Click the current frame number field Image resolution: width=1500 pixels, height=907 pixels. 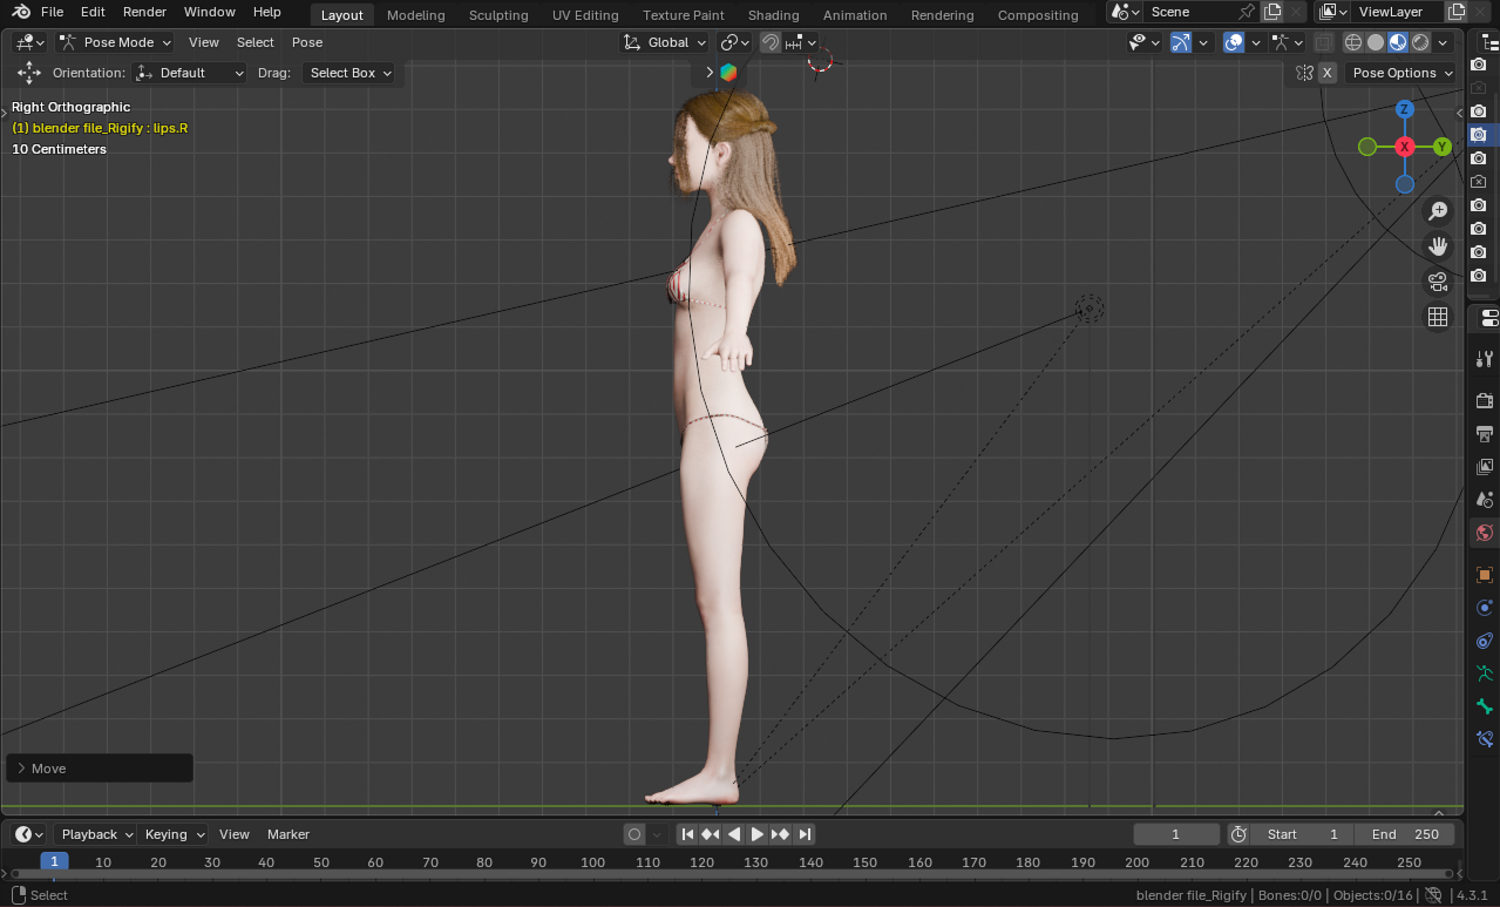[1176, 834]
